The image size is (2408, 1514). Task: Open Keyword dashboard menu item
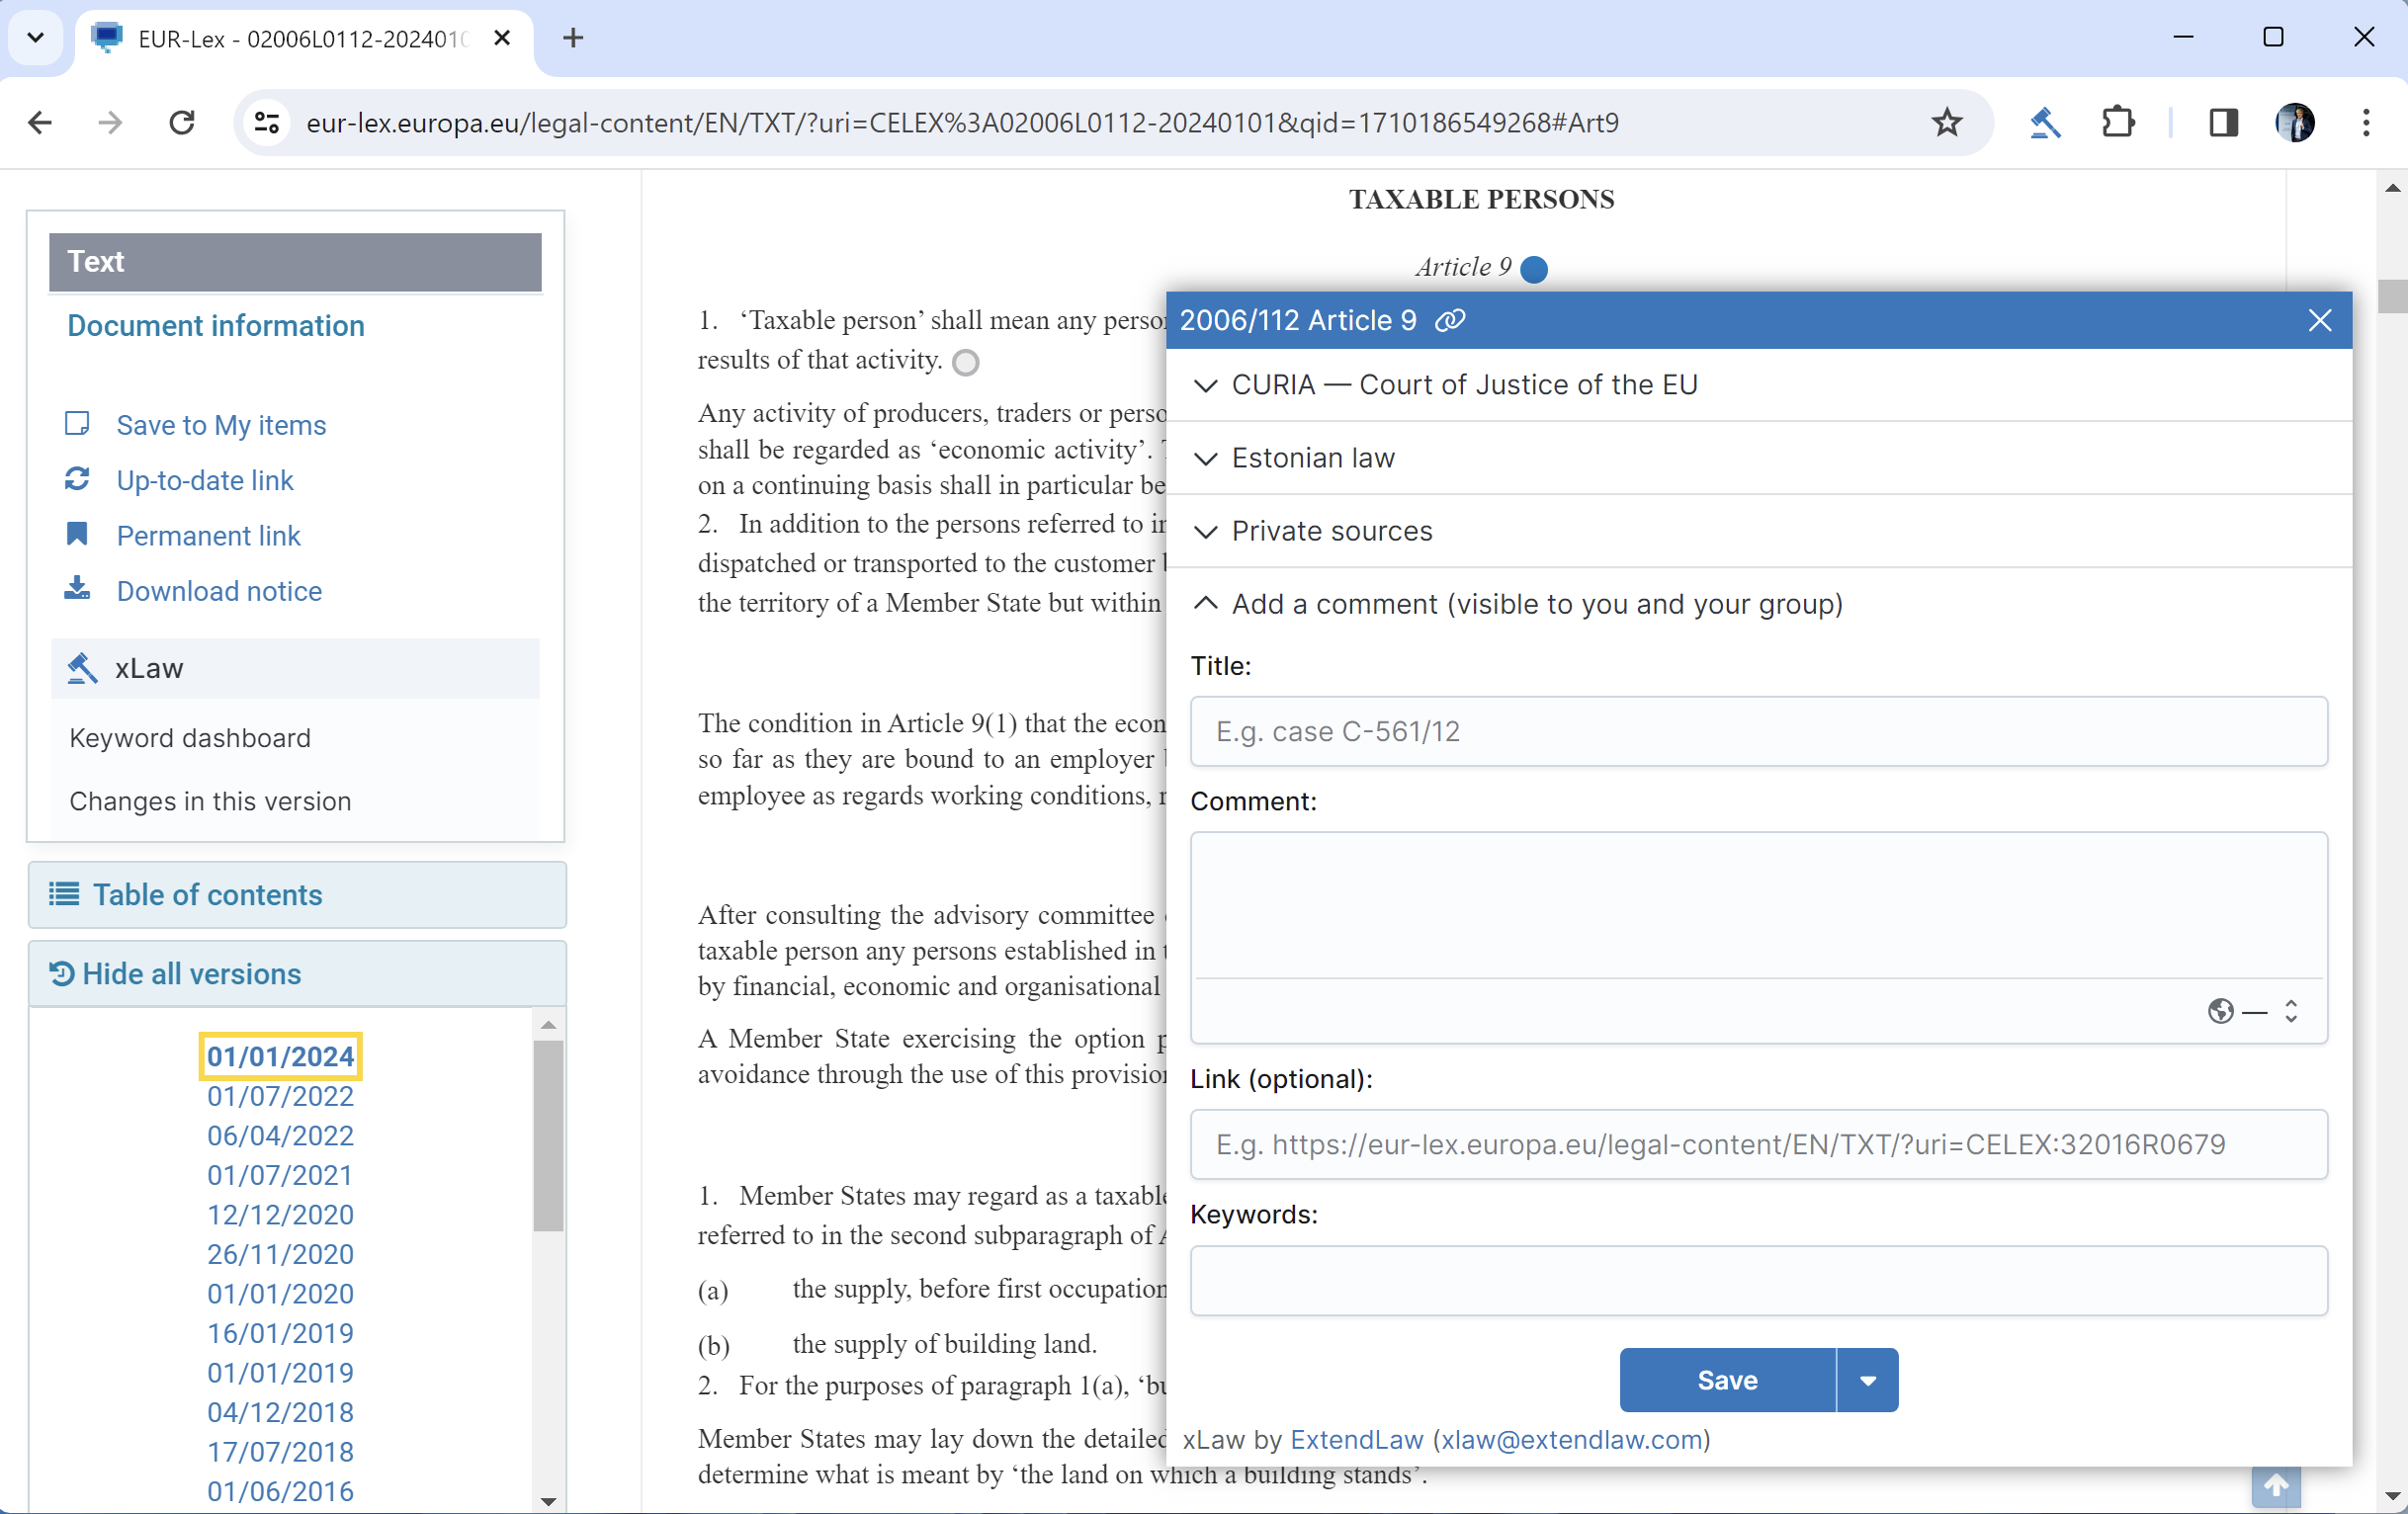pos(190,738)
